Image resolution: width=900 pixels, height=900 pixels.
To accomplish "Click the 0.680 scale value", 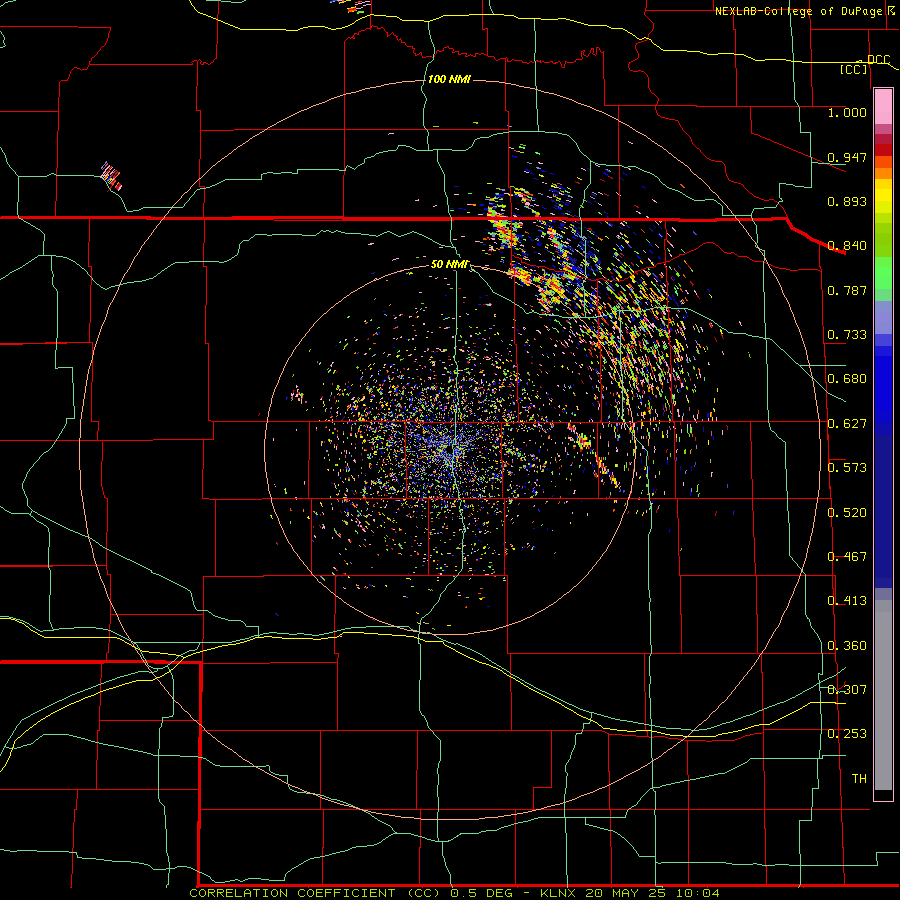I will (x=847, y=378).
